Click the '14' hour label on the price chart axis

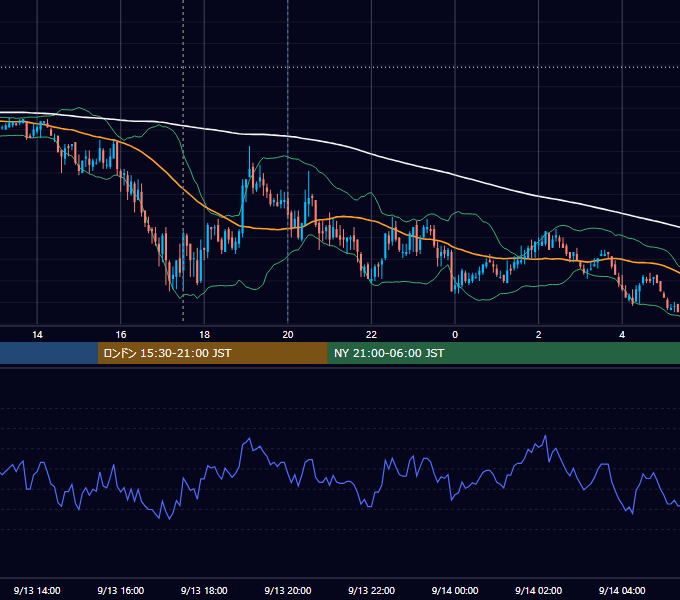click(37, 335)
